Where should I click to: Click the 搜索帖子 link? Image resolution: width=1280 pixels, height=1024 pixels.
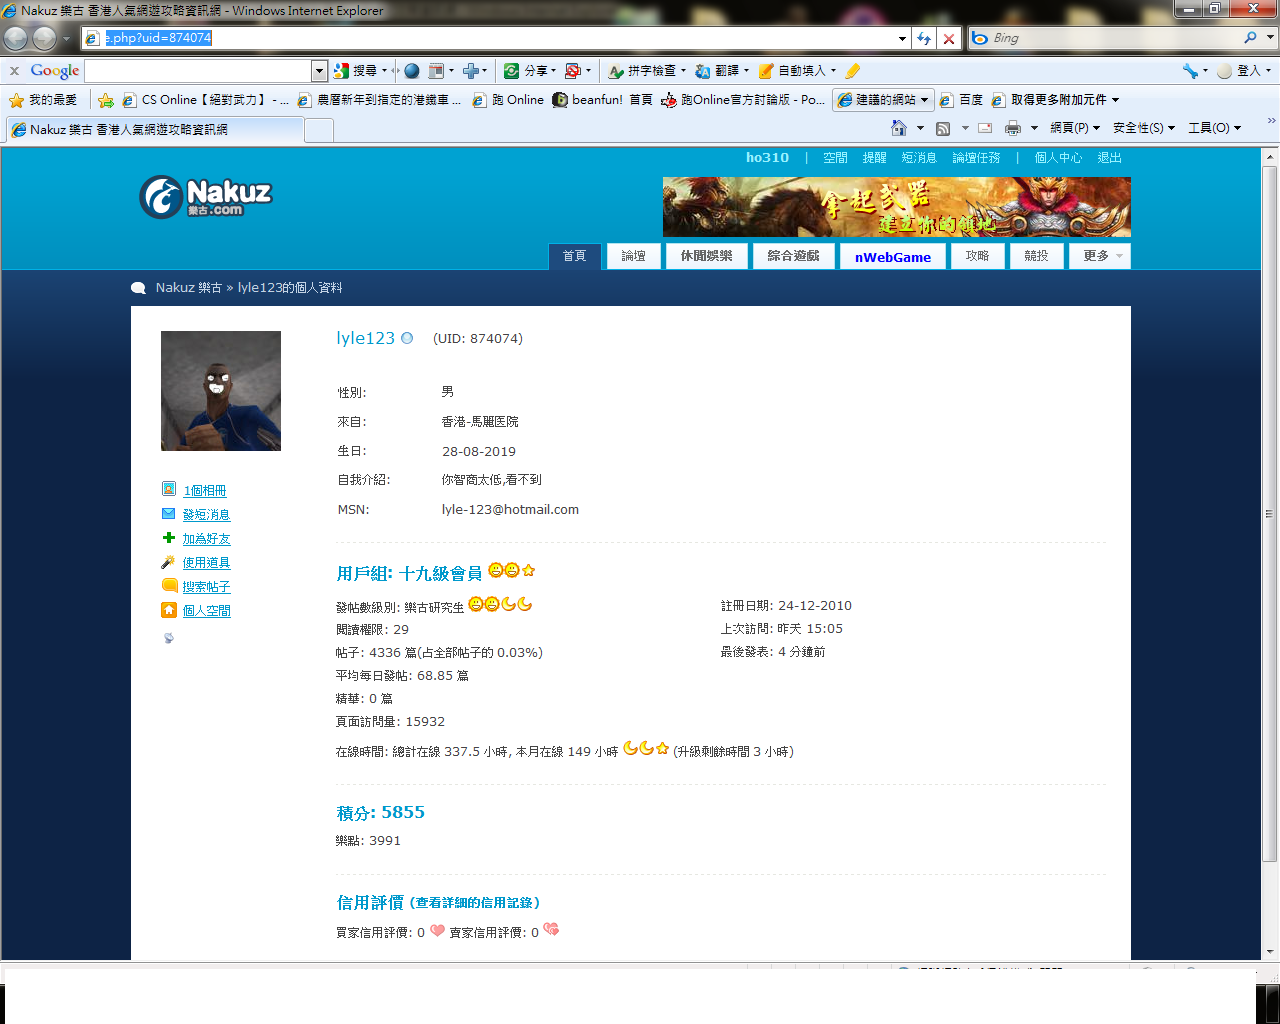point(206,587)
